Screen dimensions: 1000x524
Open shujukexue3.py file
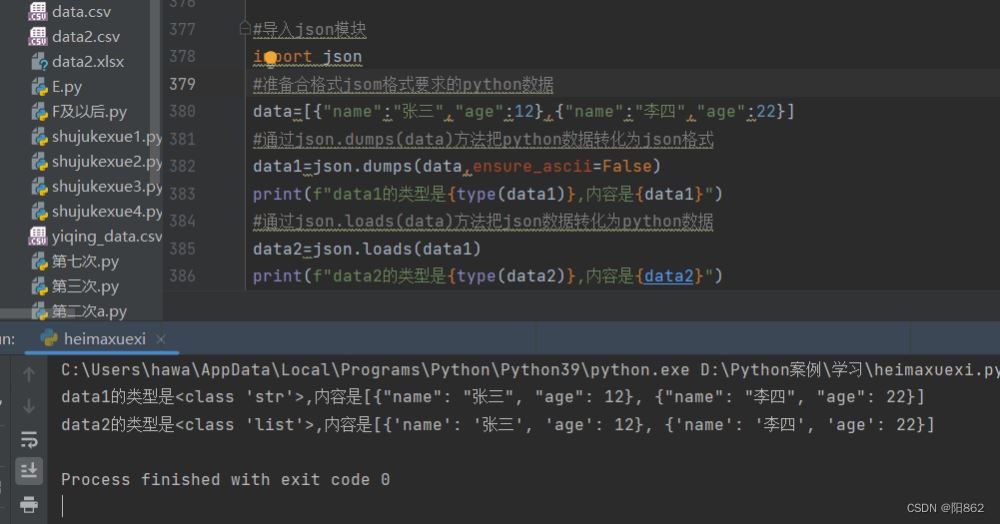point(107,186)
